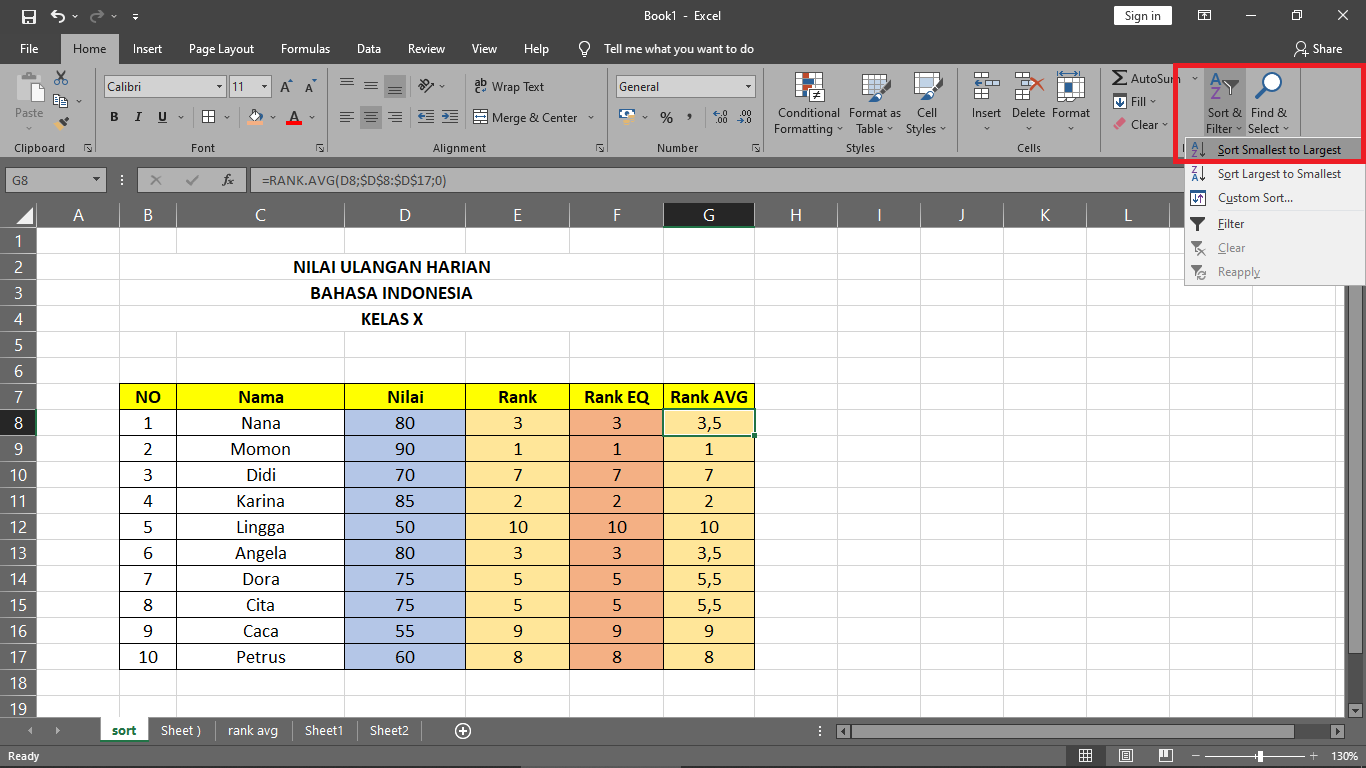
Task: Click the Copy icon in Clipboard group
Action: (60, 101)
